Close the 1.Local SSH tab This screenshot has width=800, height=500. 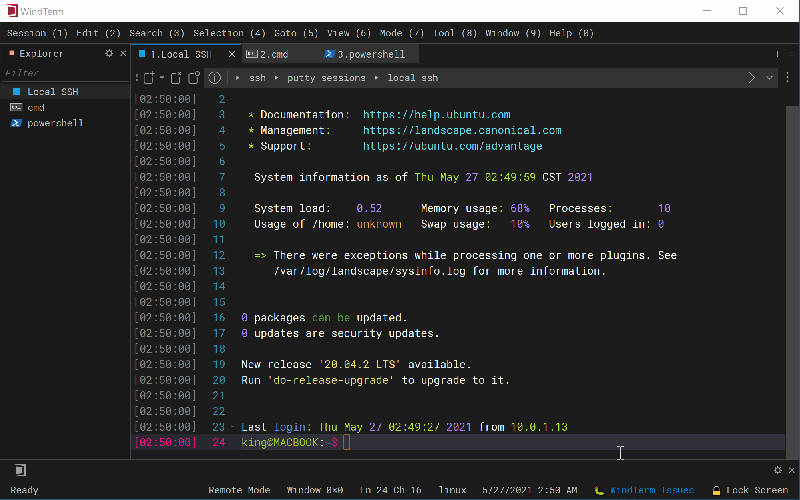(232, 54)
